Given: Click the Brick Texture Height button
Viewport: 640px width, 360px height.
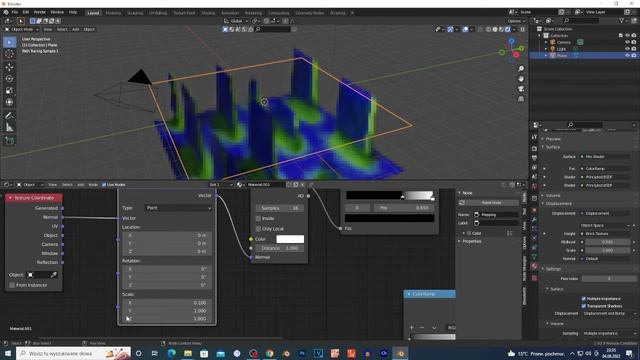Looking at the screenshot, I should pyautogui.click(x=605, y=234).
